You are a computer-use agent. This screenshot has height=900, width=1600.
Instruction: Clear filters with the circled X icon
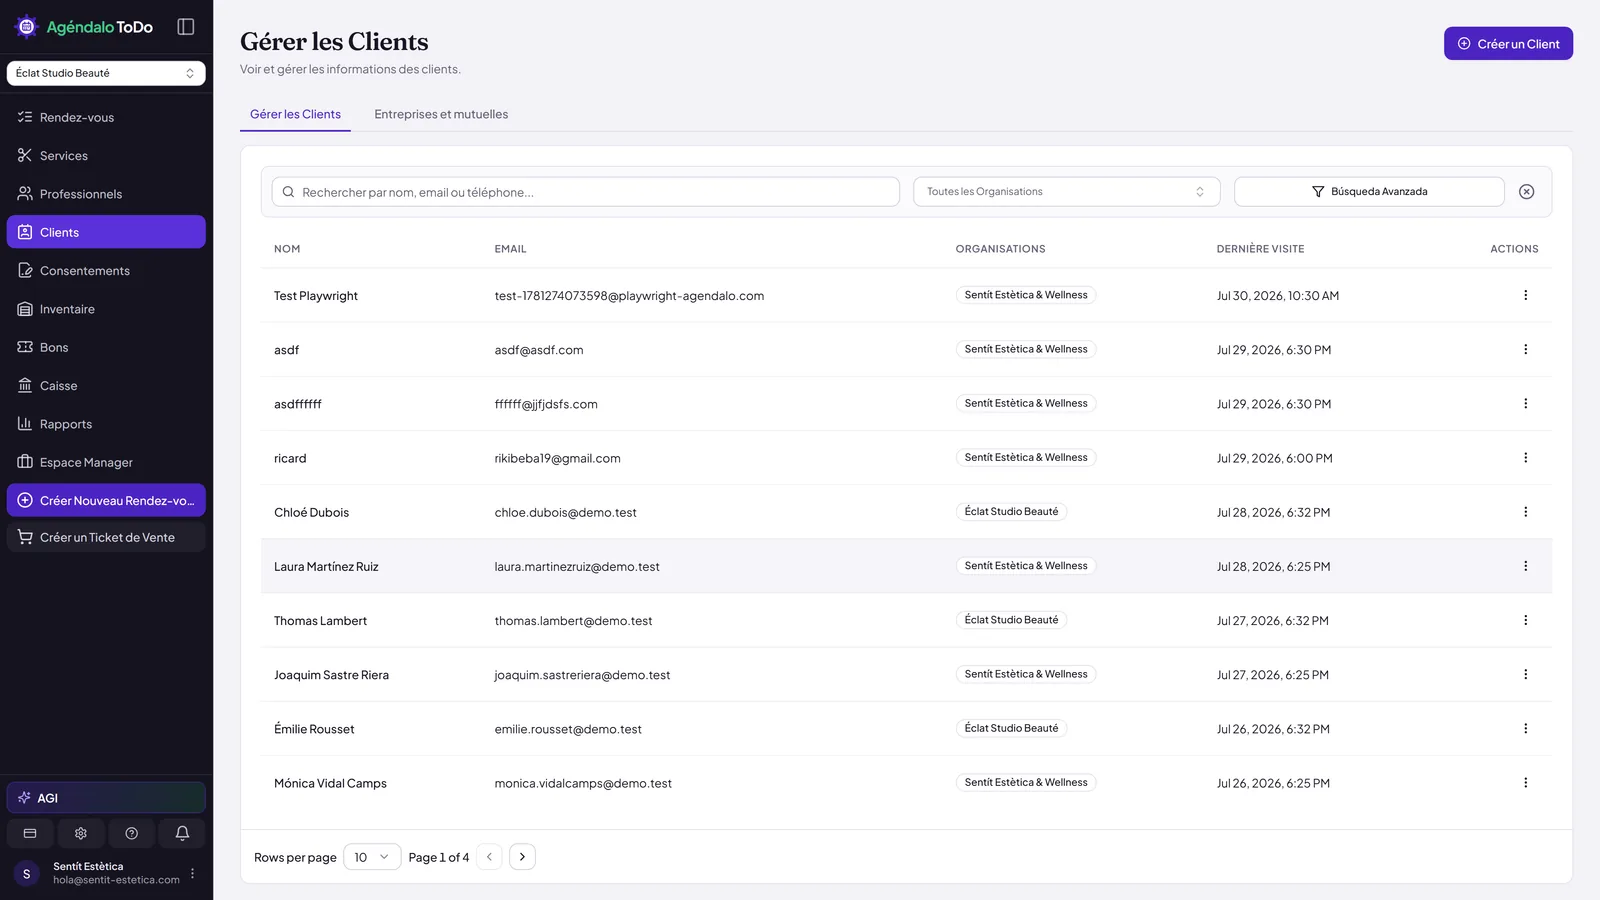pos(1526,192)
